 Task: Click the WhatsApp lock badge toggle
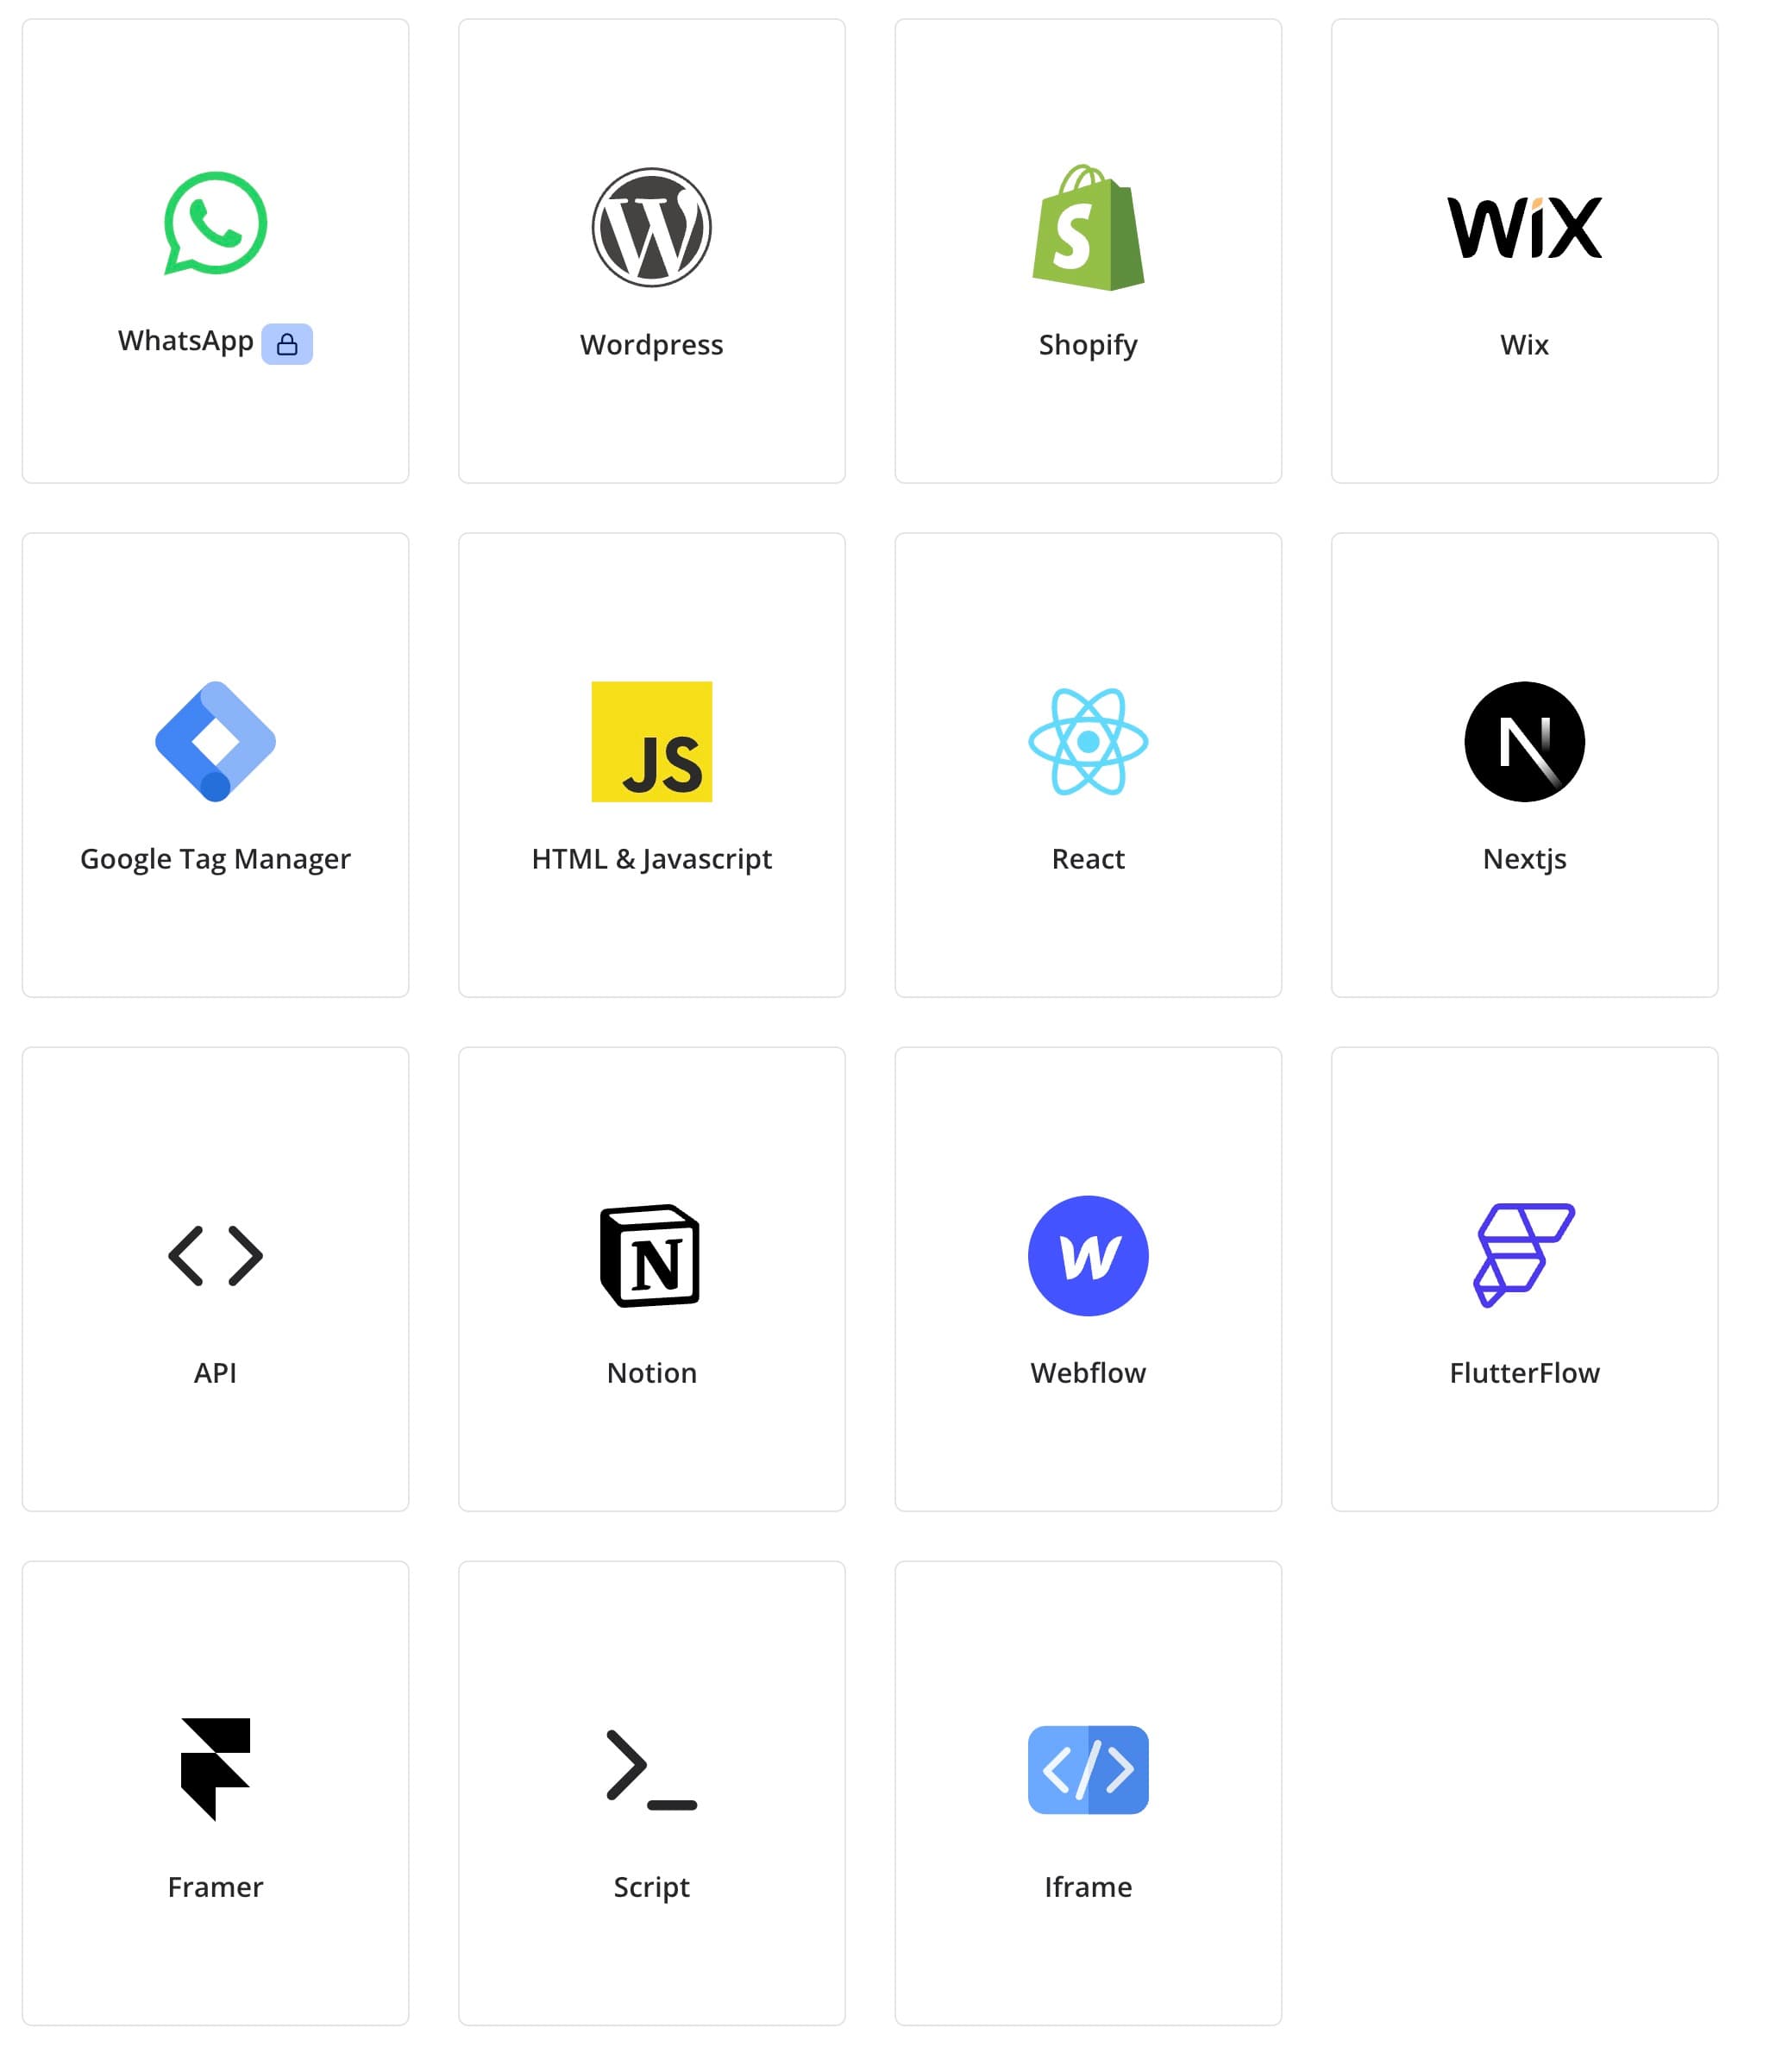point(289,343)
